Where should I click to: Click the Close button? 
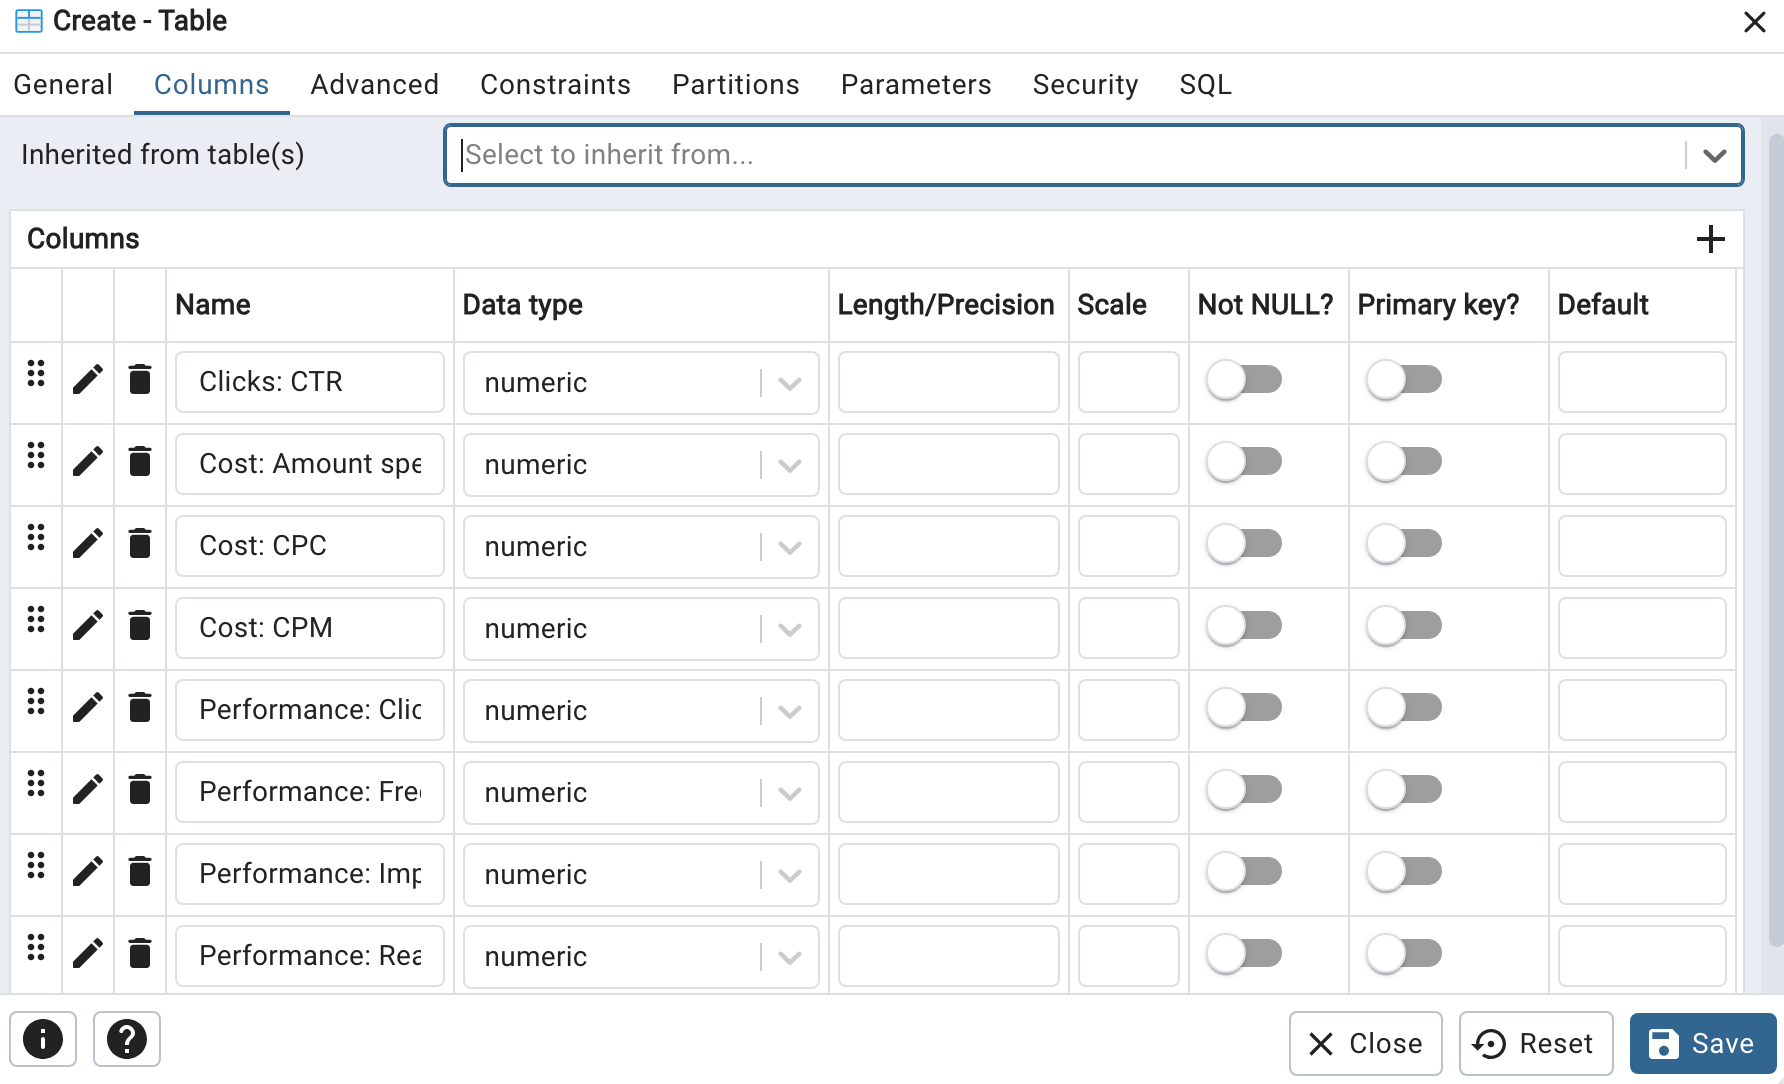tap(1365, 1043)
